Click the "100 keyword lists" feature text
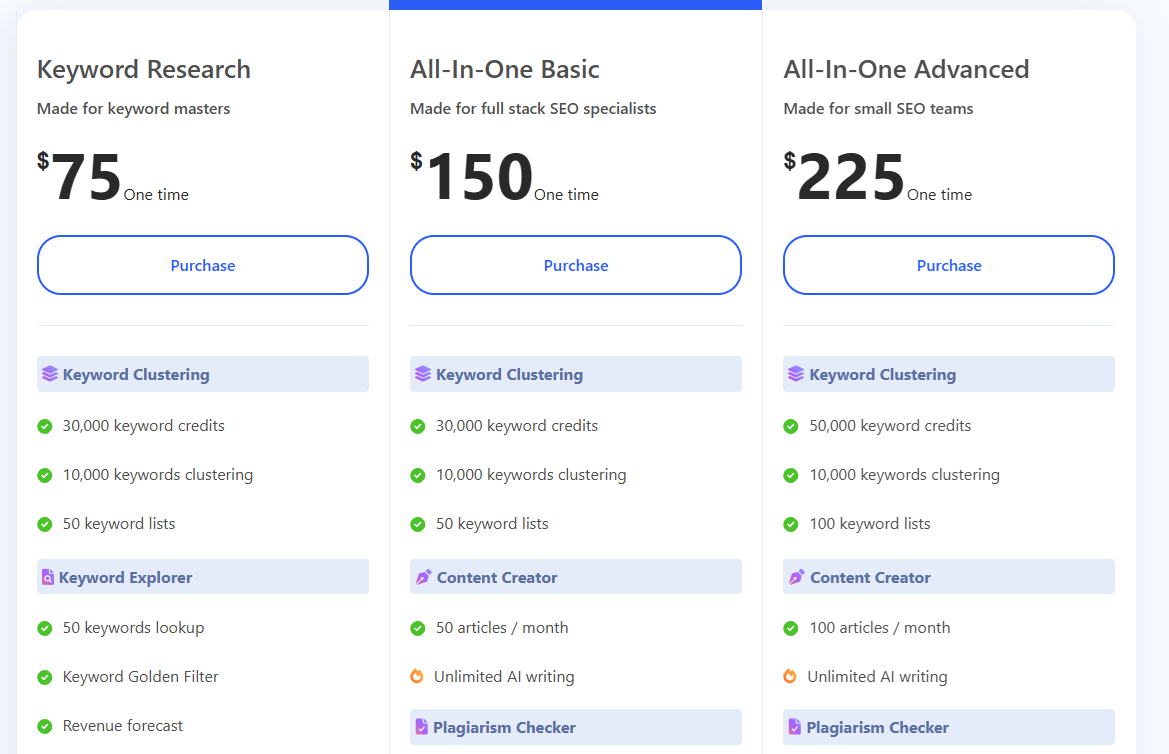1169x754 pixels. tap(870, 524)
